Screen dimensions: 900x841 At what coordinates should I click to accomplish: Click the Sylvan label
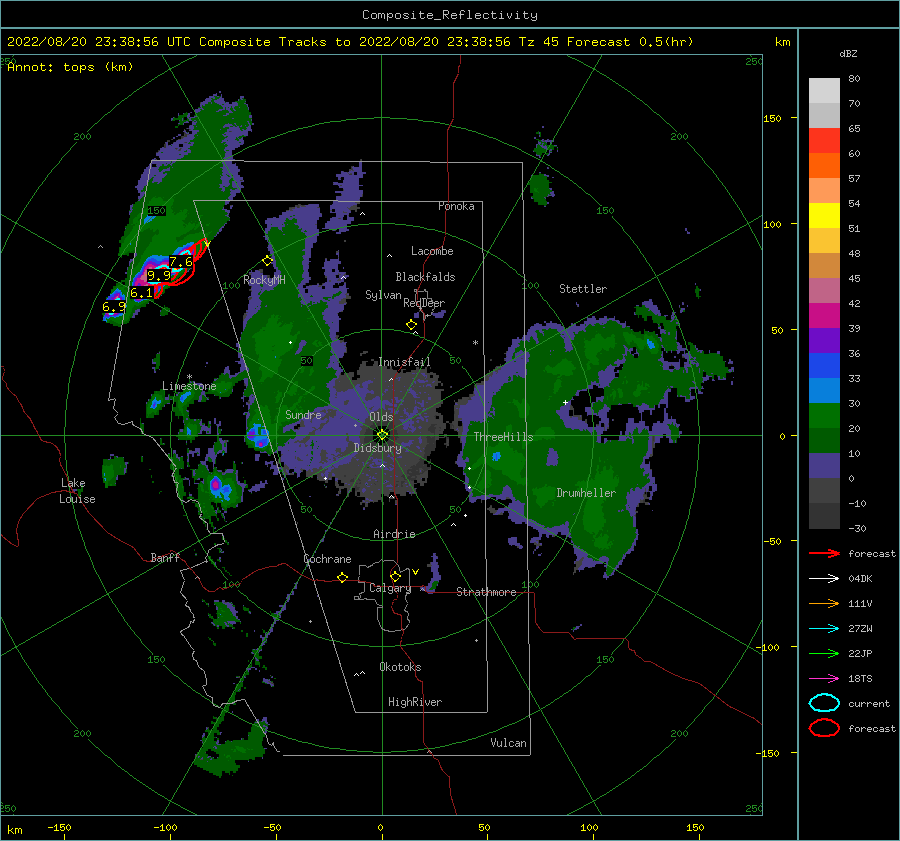point(383,295)
